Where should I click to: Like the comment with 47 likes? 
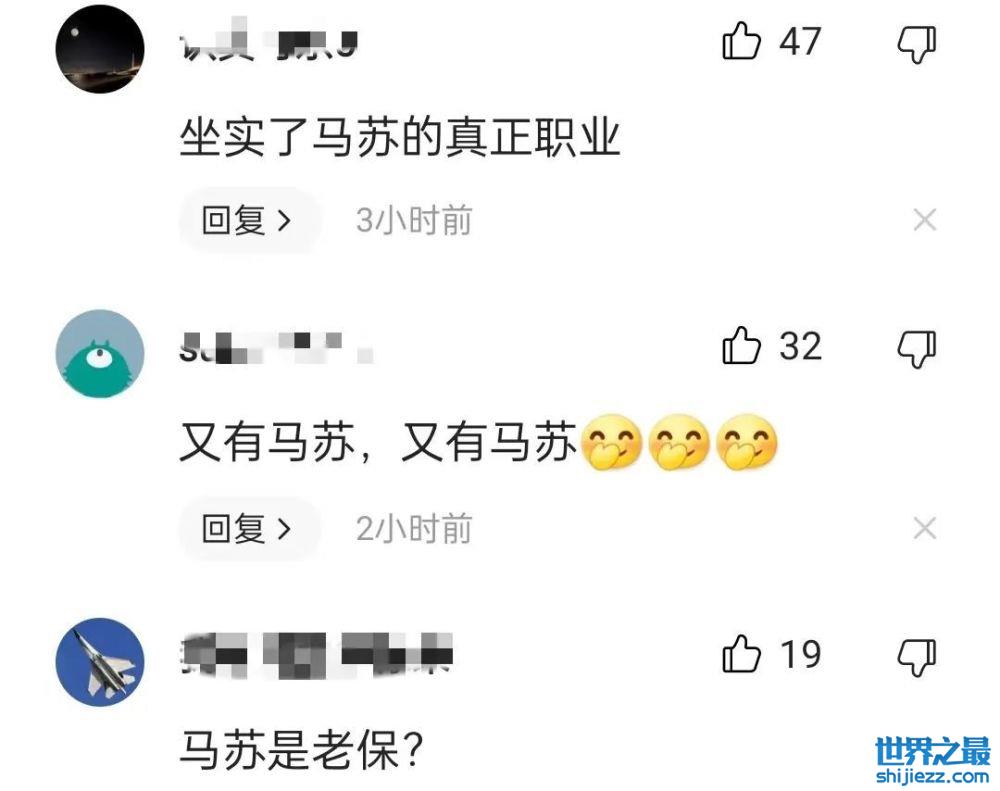tap(742, 41)
